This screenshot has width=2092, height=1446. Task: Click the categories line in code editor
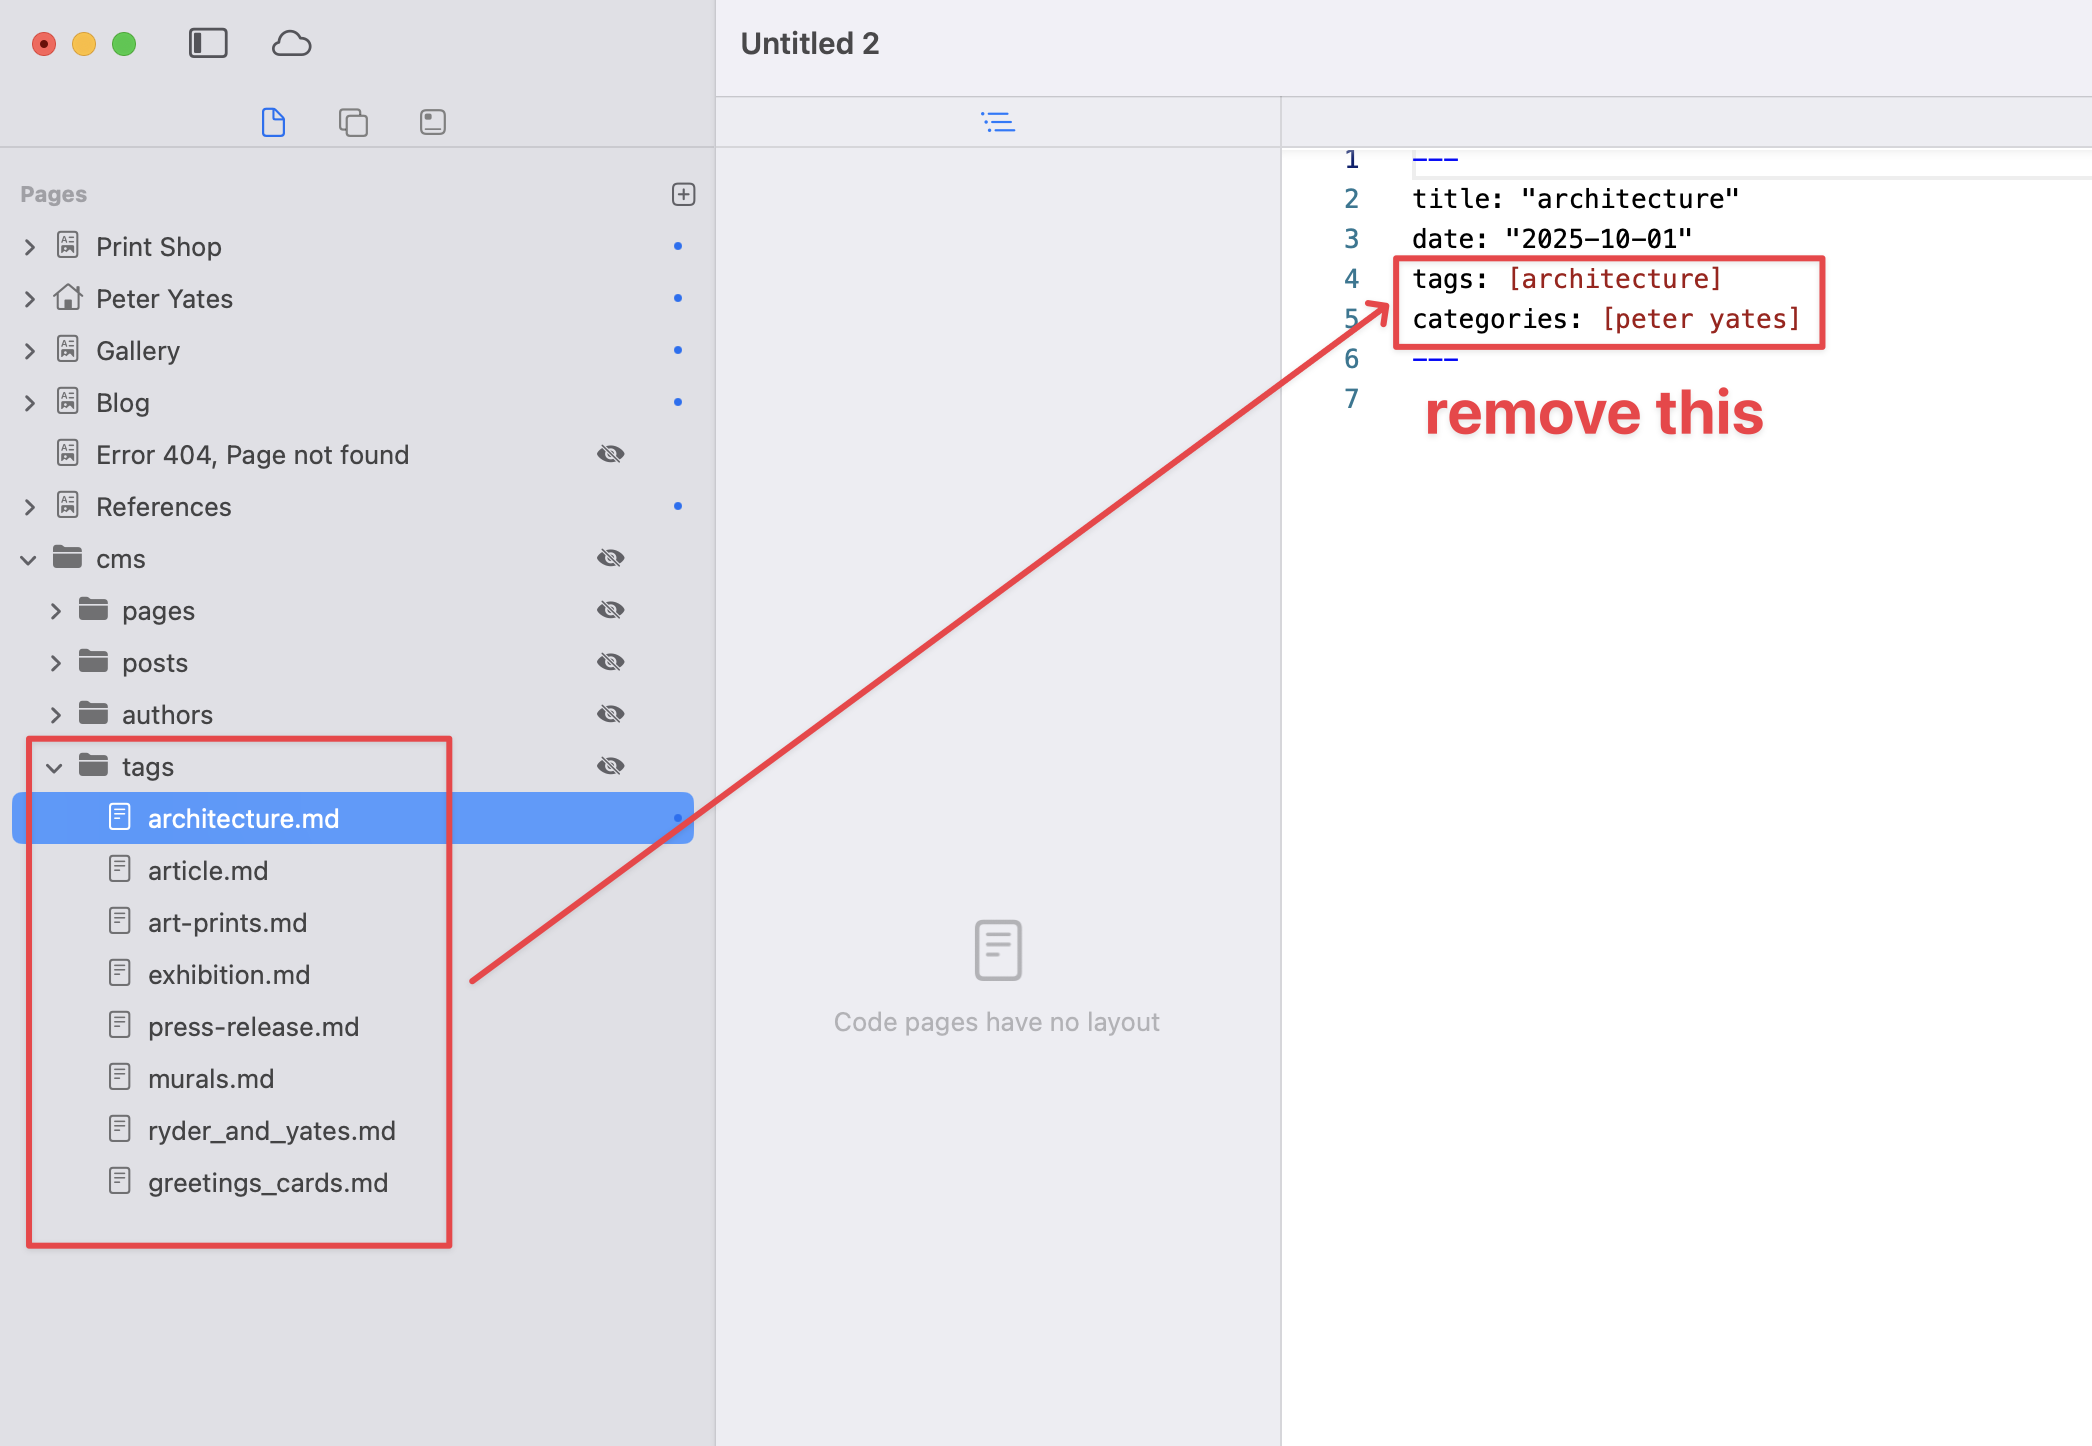point(1604,319)
